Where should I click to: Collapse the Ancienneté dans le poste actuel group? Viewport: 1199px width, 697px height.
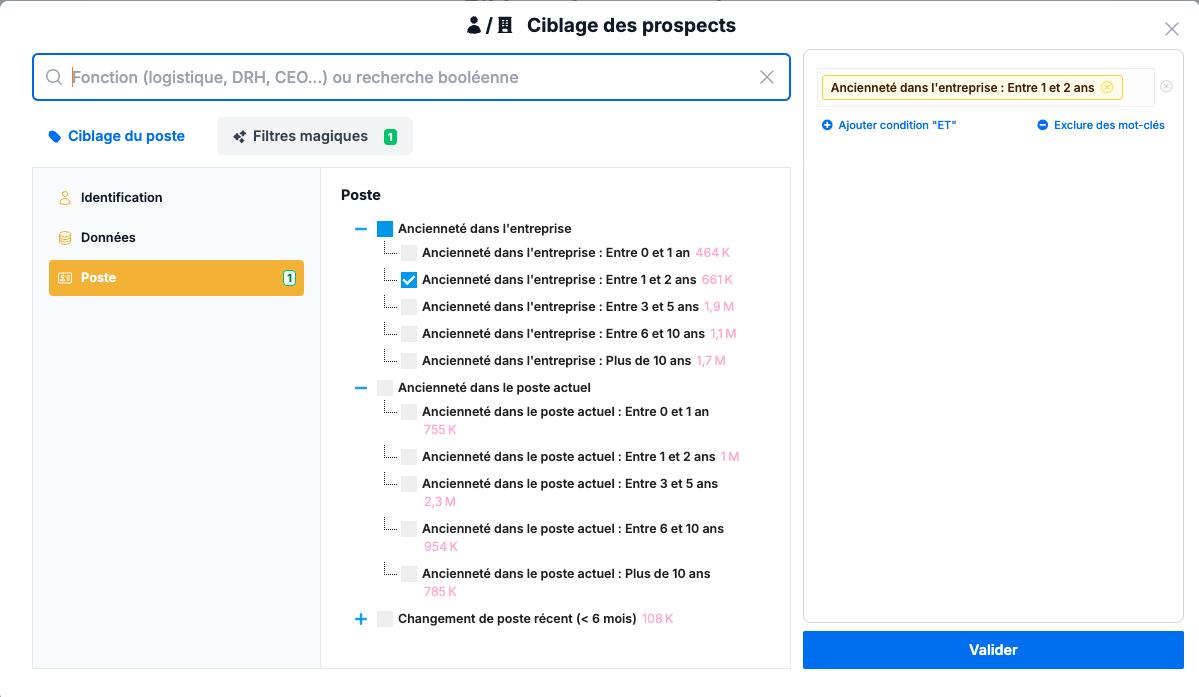[360, 387]
